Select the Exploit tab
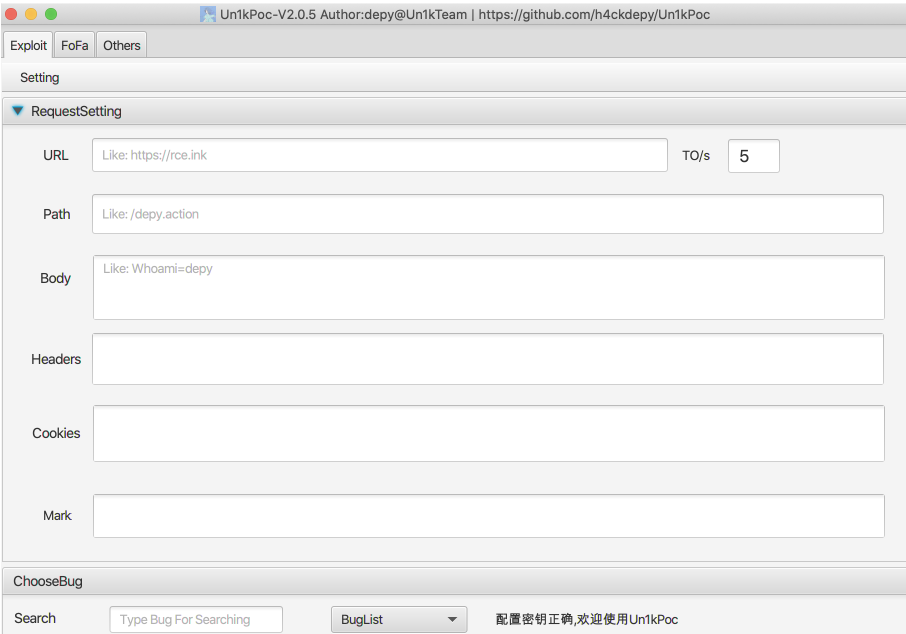 tap(28, 45)
